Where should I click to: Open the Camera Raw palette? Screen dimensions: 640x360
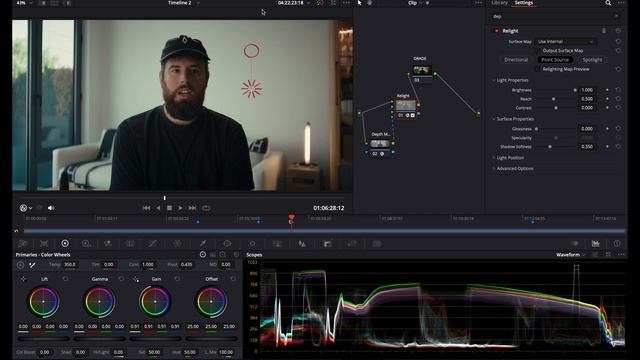pyautogui.click(x=23, y=243)
